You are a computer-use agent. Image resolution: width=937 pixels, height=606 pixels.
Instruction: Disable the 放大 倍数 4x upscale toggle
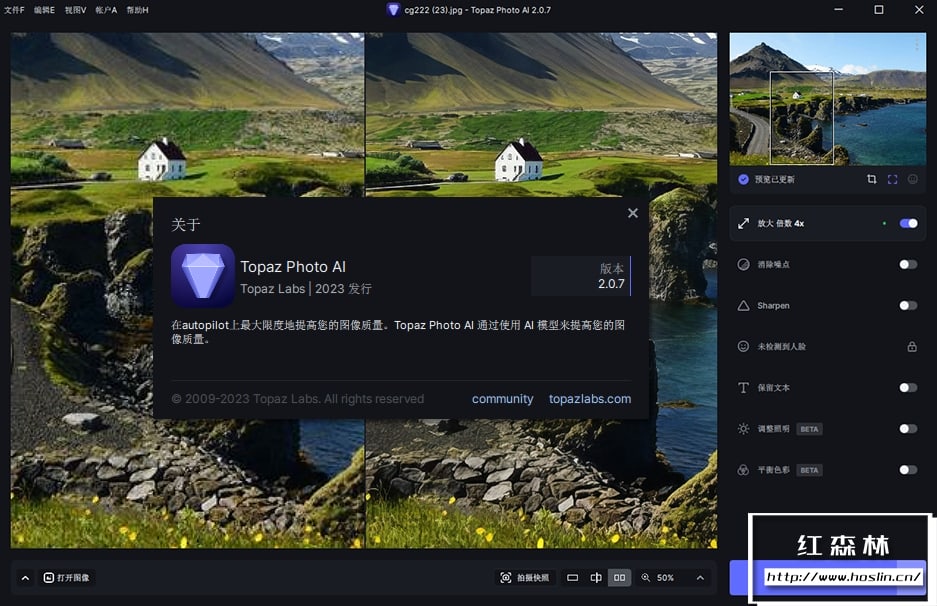908,224
